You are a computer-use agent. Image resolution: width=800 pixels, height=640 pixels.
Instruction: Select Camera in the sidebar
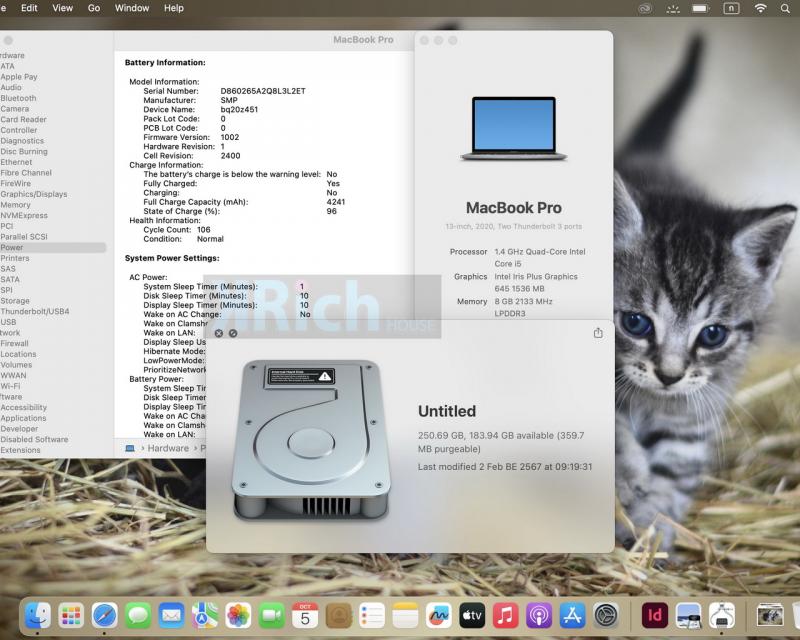click(x=15, y=109)
